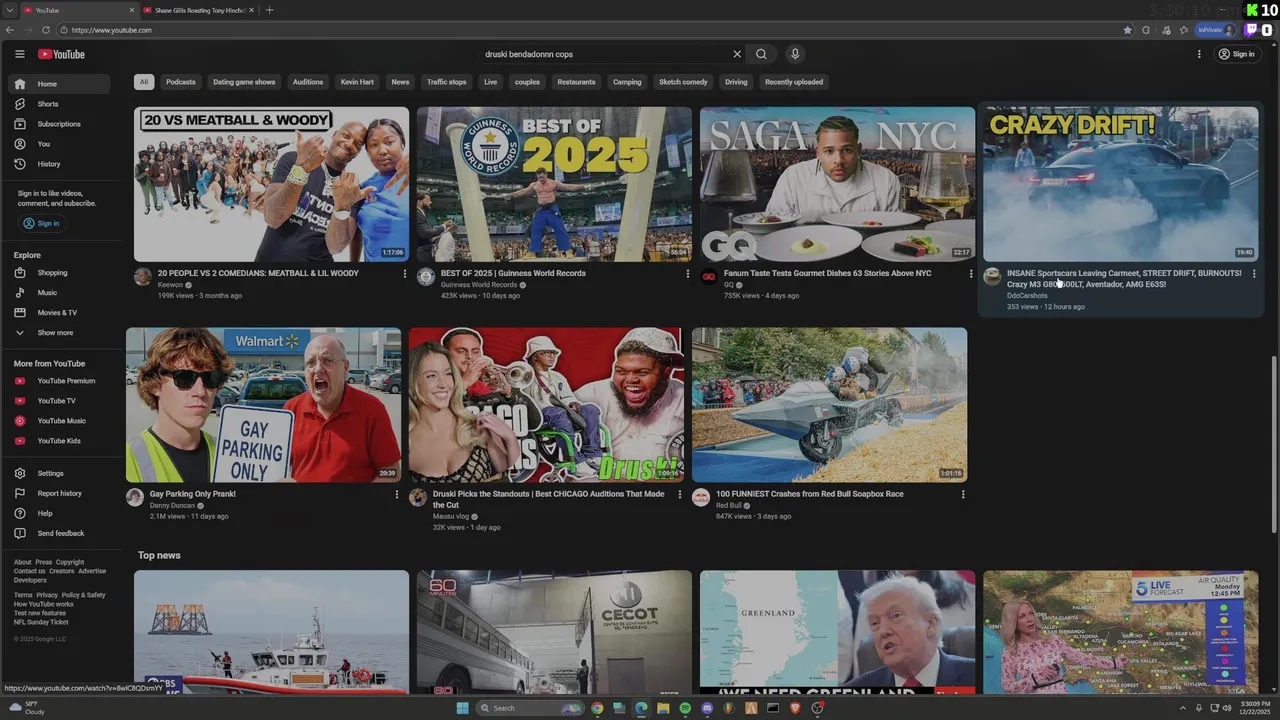Open options menu for 20 PEOPLE VS 2 COMEDIANS video
The height and width of the screenshot is (720, 1280).
[x=405, y=274]
